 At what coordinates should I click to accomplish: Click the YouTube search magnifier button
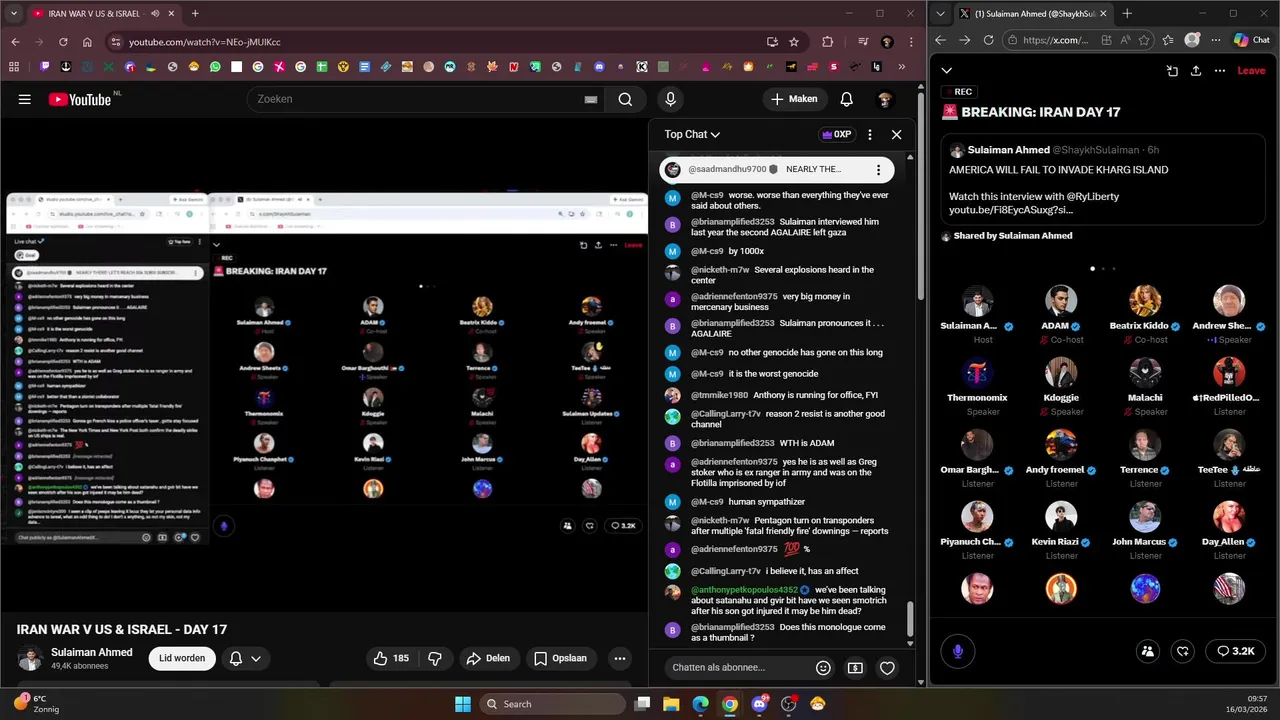(x=625, y=99)
